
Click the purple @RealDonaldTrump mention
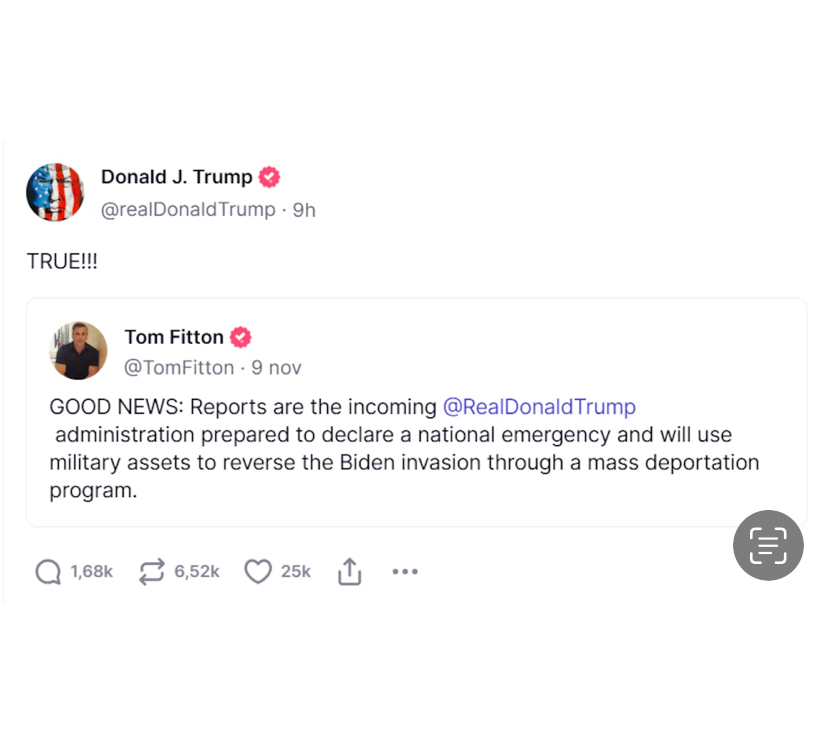pos(539,407)
